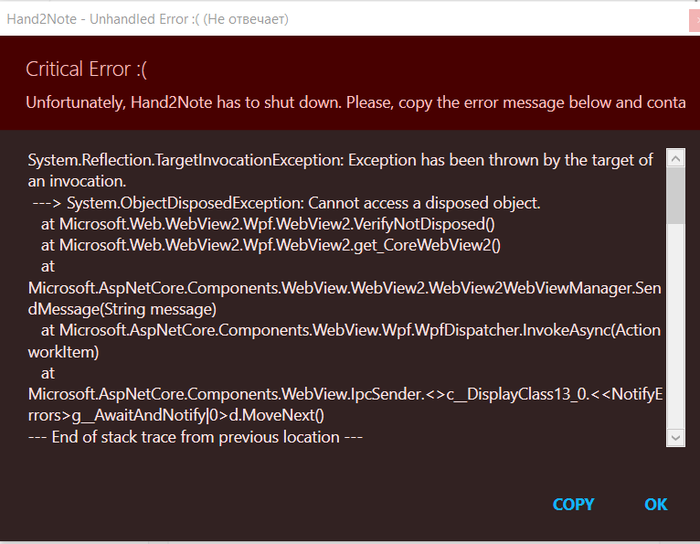Viewport: 700px width, 544px height.
Task: Click the WebView2WebViewManager.Sen line
Action: pos(345,288)
